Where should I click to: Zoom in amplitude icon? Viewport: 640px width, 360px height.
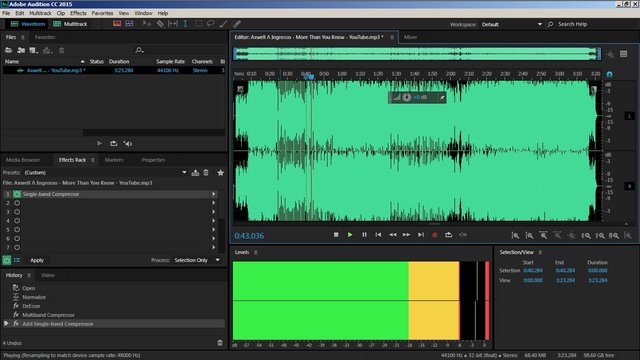pyautogui.click(x=516, y=236)
